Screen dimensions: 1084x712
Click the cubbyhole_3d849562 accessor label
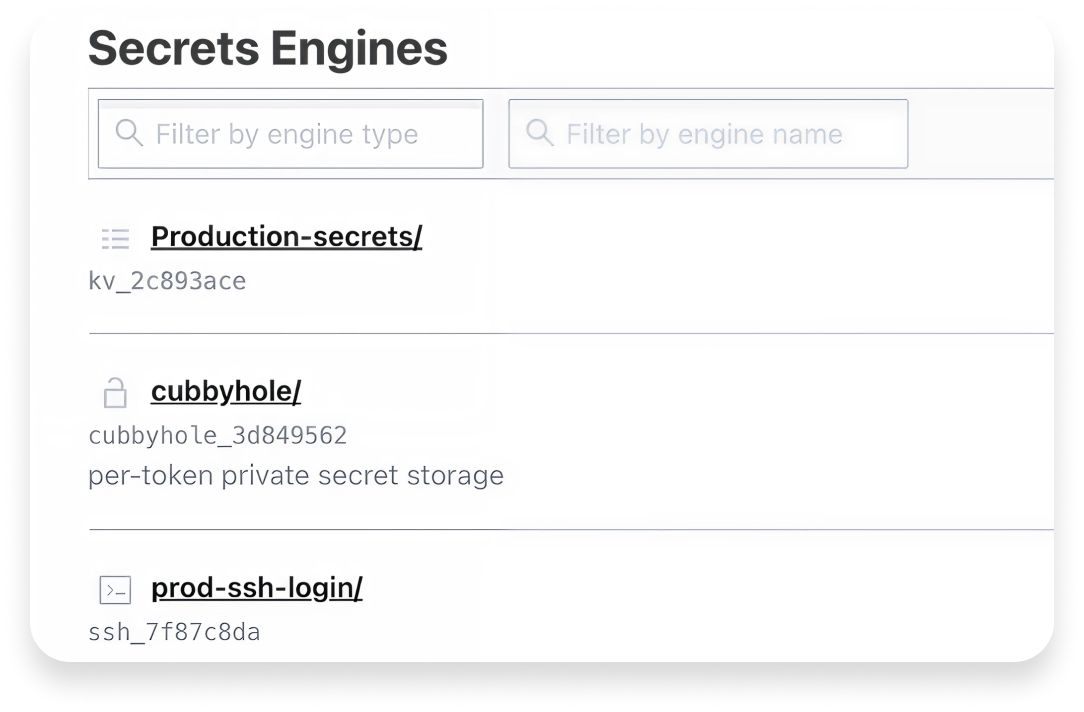pyautogui.click(x=217, y=435)
